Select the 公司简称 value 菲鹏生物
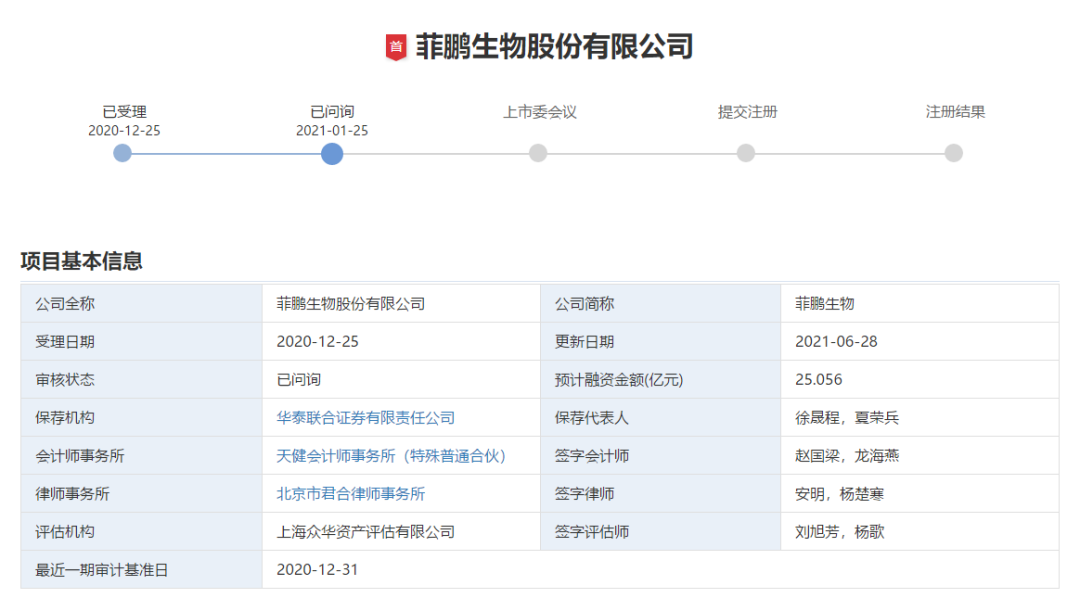1080x598 pixels. tap(822, 303)
